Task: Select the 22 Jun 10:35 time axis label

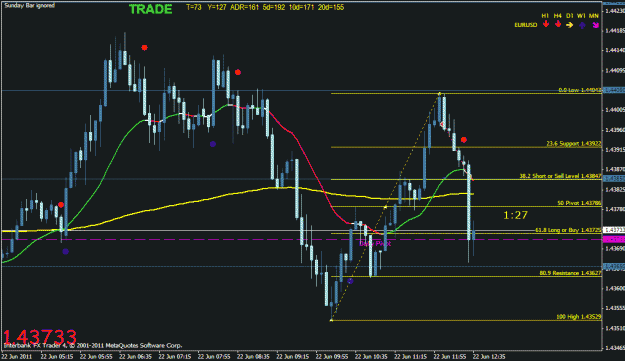Action: pyautogui.click(x=371, y=356)
